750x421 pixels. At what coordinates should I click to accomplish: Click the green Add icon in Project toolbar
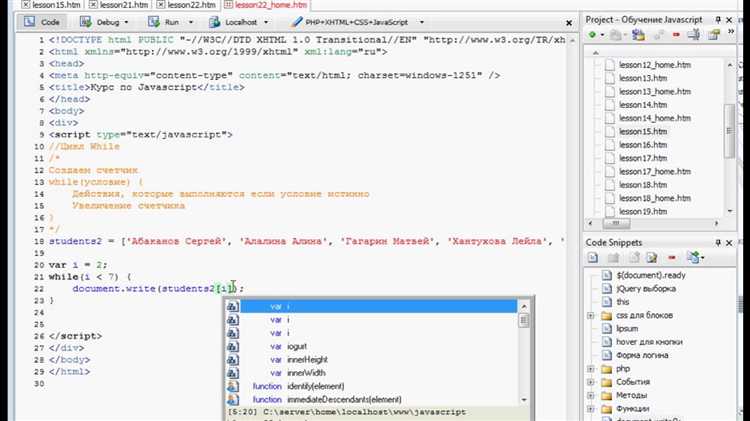[x=592, y=35]
